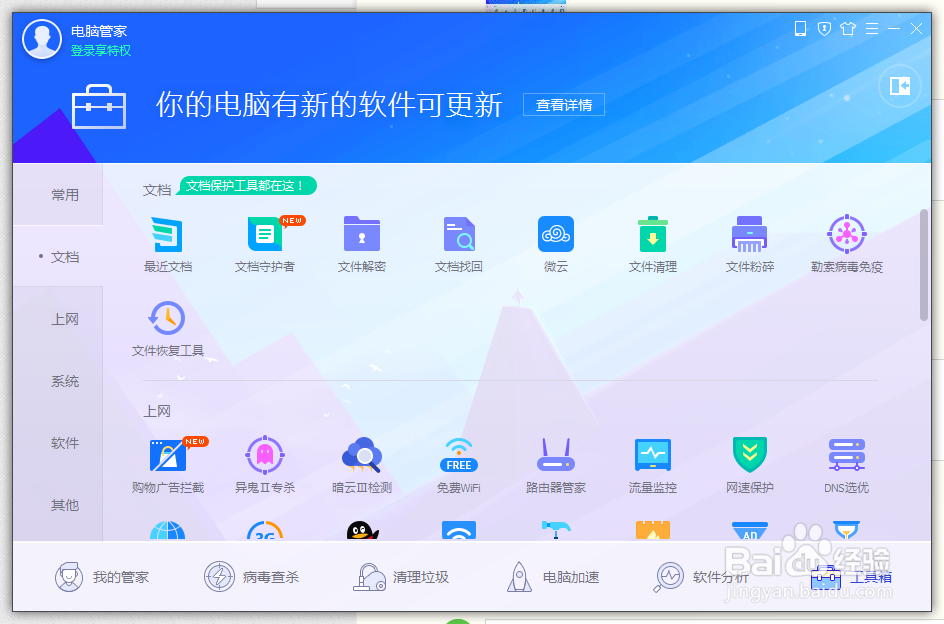Open the 勒索病毒免疫 tool
Screen dimensions: 944x624
tap(846, 244)
